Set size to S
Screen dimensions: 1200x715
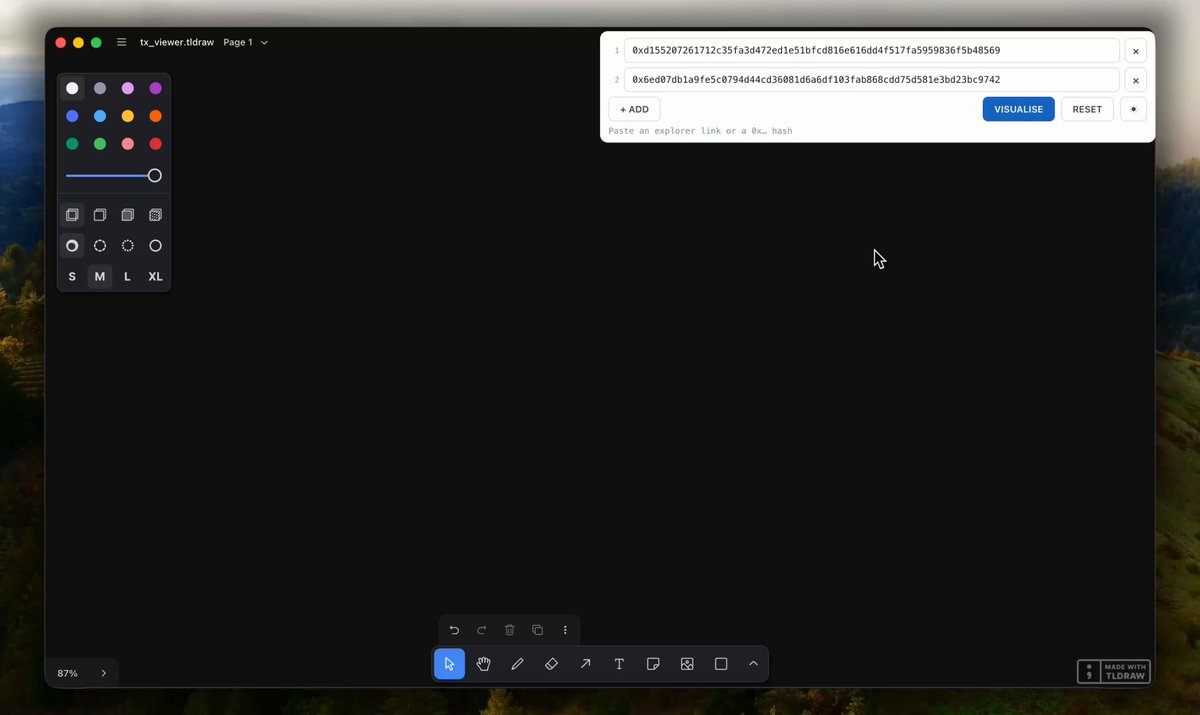(x=72, y=277)
